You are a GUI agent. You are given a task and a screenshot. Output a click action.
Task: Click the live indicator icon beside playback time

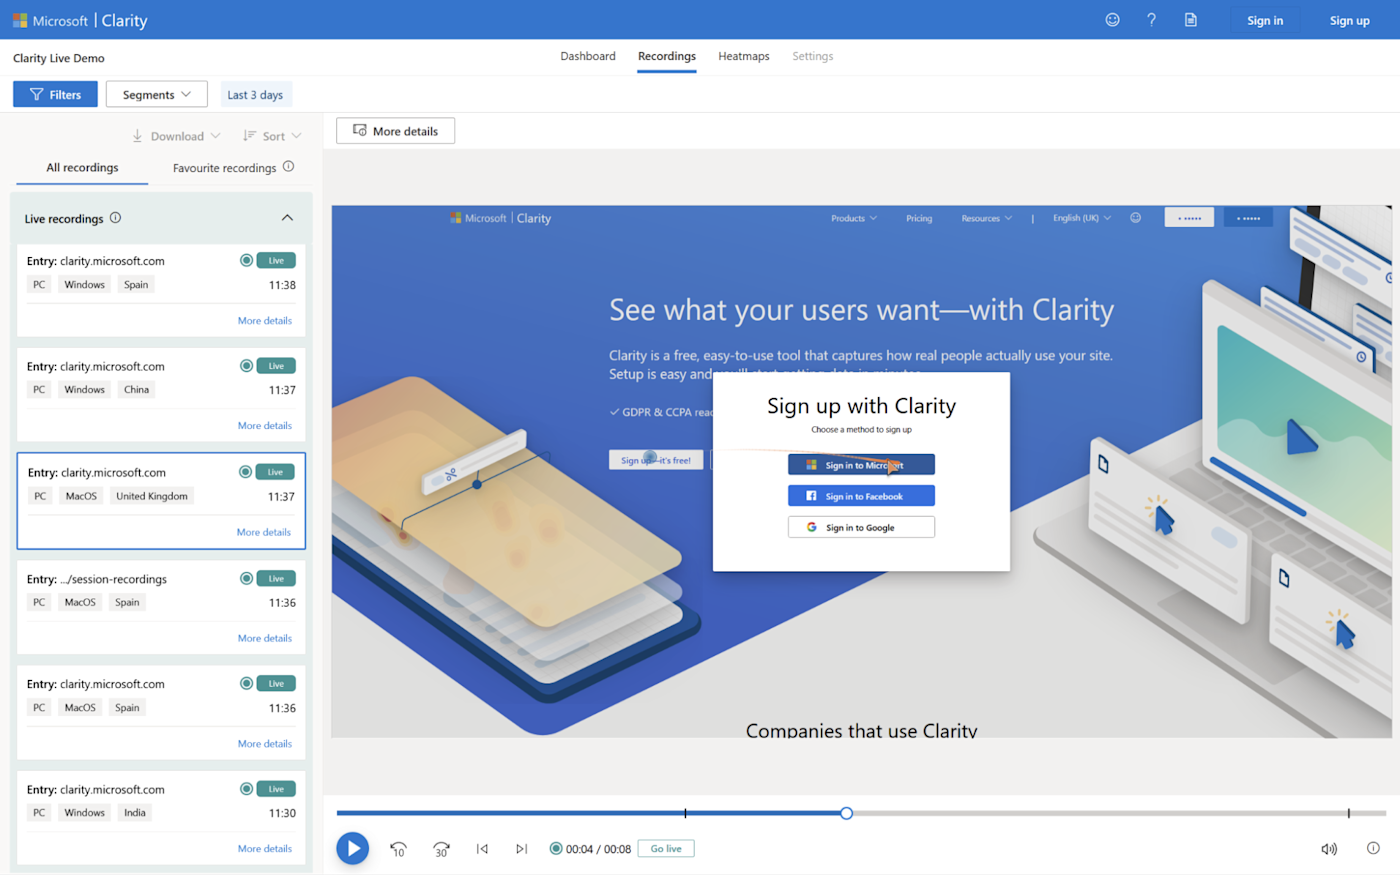pyautogui.click(x=556, y=849)
